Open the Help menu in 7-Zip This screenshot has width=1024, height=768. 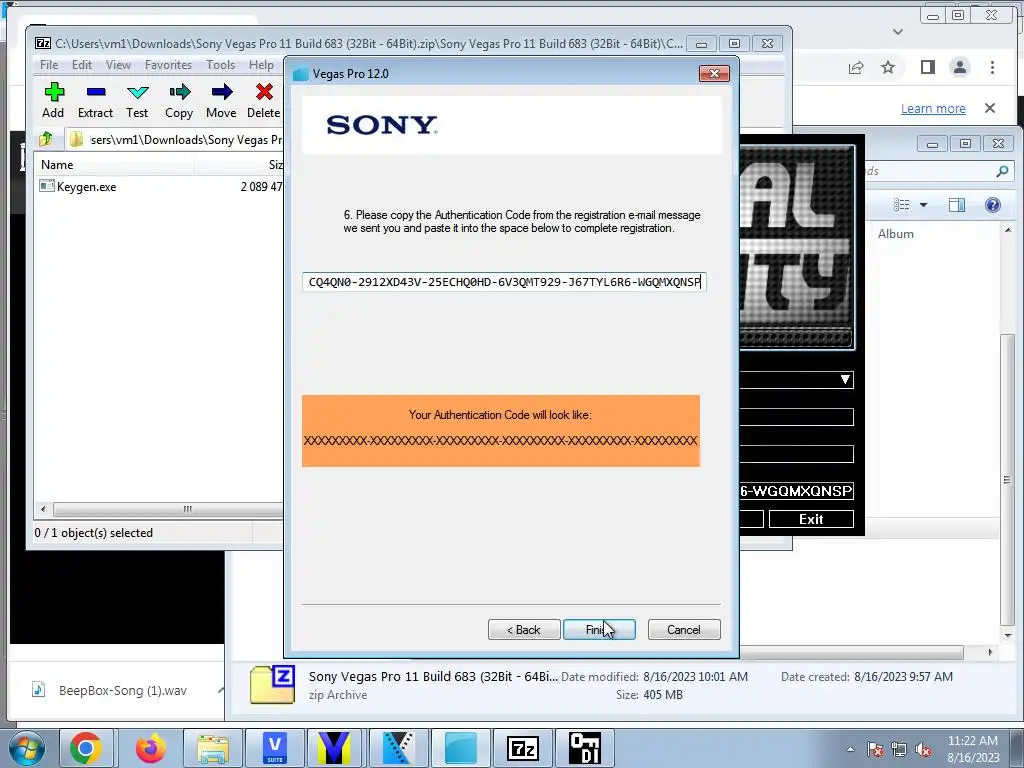261,65
